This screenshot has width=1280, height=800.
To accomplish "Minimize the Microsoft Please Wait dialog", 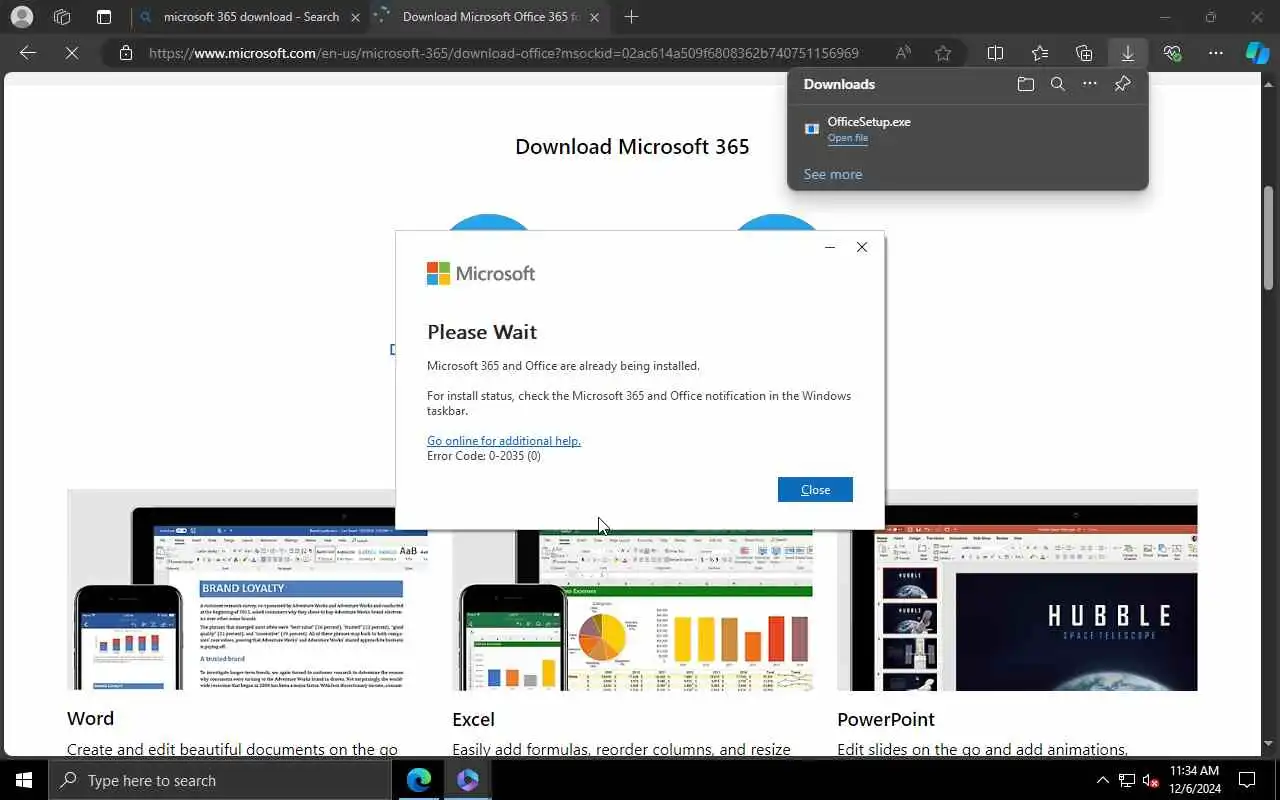I will click(x=829, y=247).
